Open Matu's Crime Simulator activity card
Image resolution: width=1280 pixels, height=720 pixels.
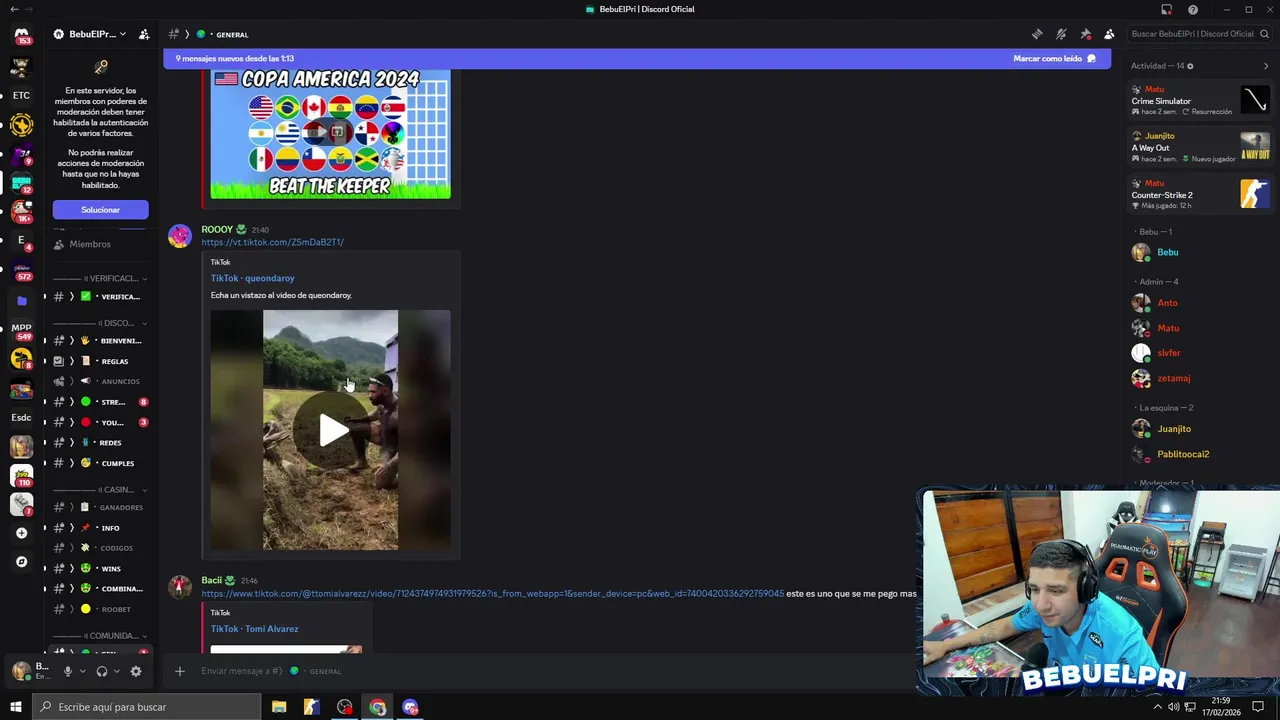click(x=1200, y=101)
